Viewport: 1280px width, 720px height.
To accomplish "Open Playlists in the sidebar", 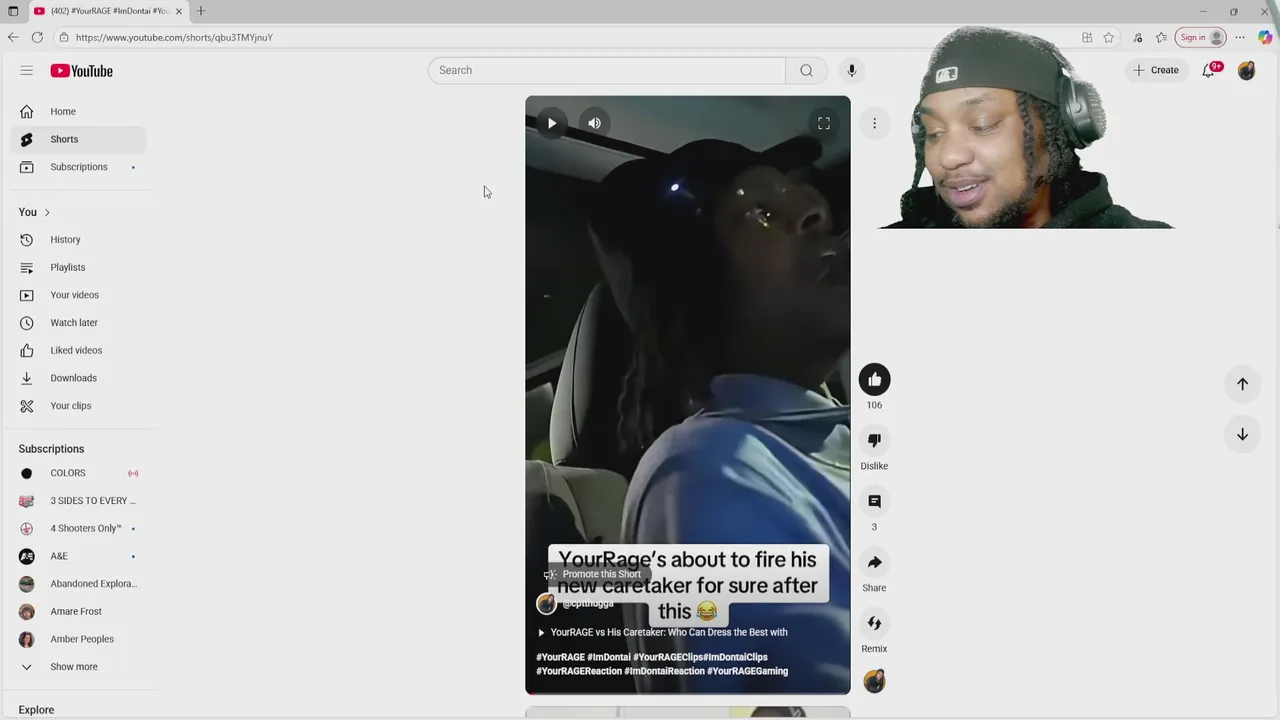I will click(x=79, y=267).
